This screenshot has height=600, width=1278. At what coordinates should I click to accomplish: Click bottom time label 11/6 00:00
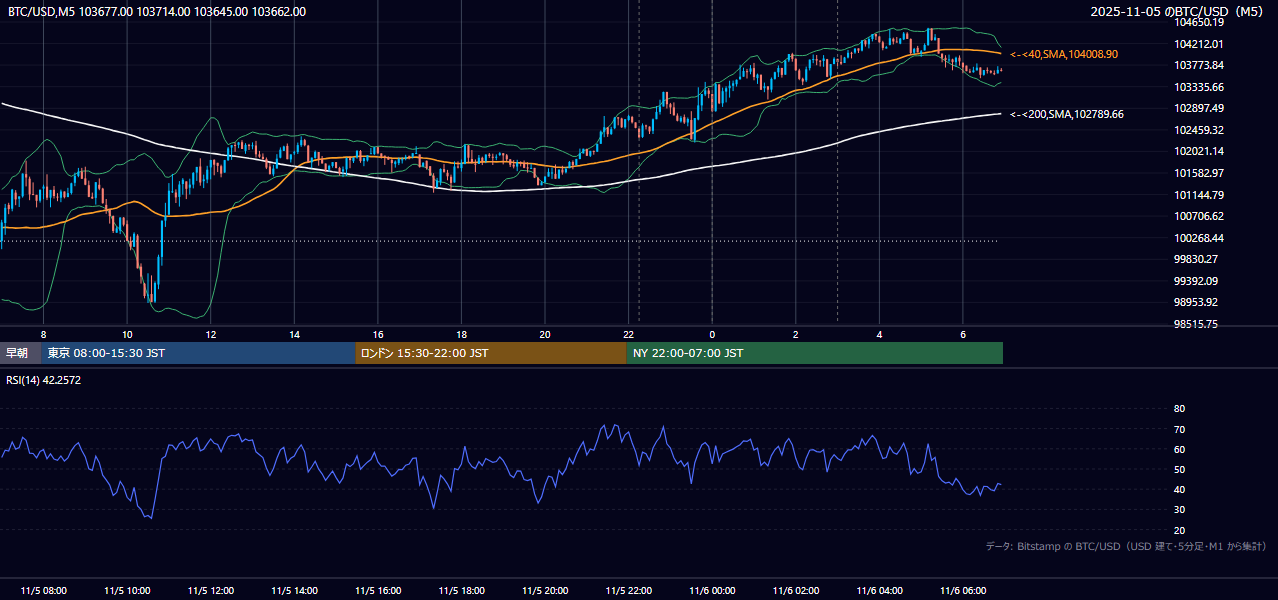pyautogui.click(x=712, y=590)
